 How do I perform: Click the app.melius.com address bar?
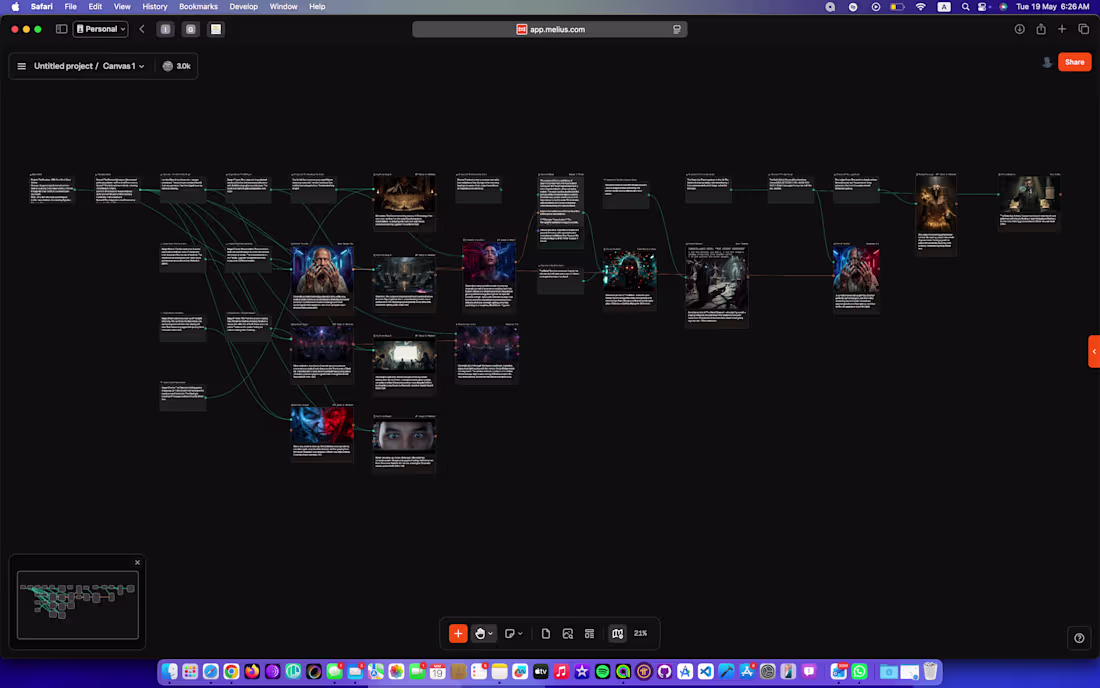click(550, 29)
